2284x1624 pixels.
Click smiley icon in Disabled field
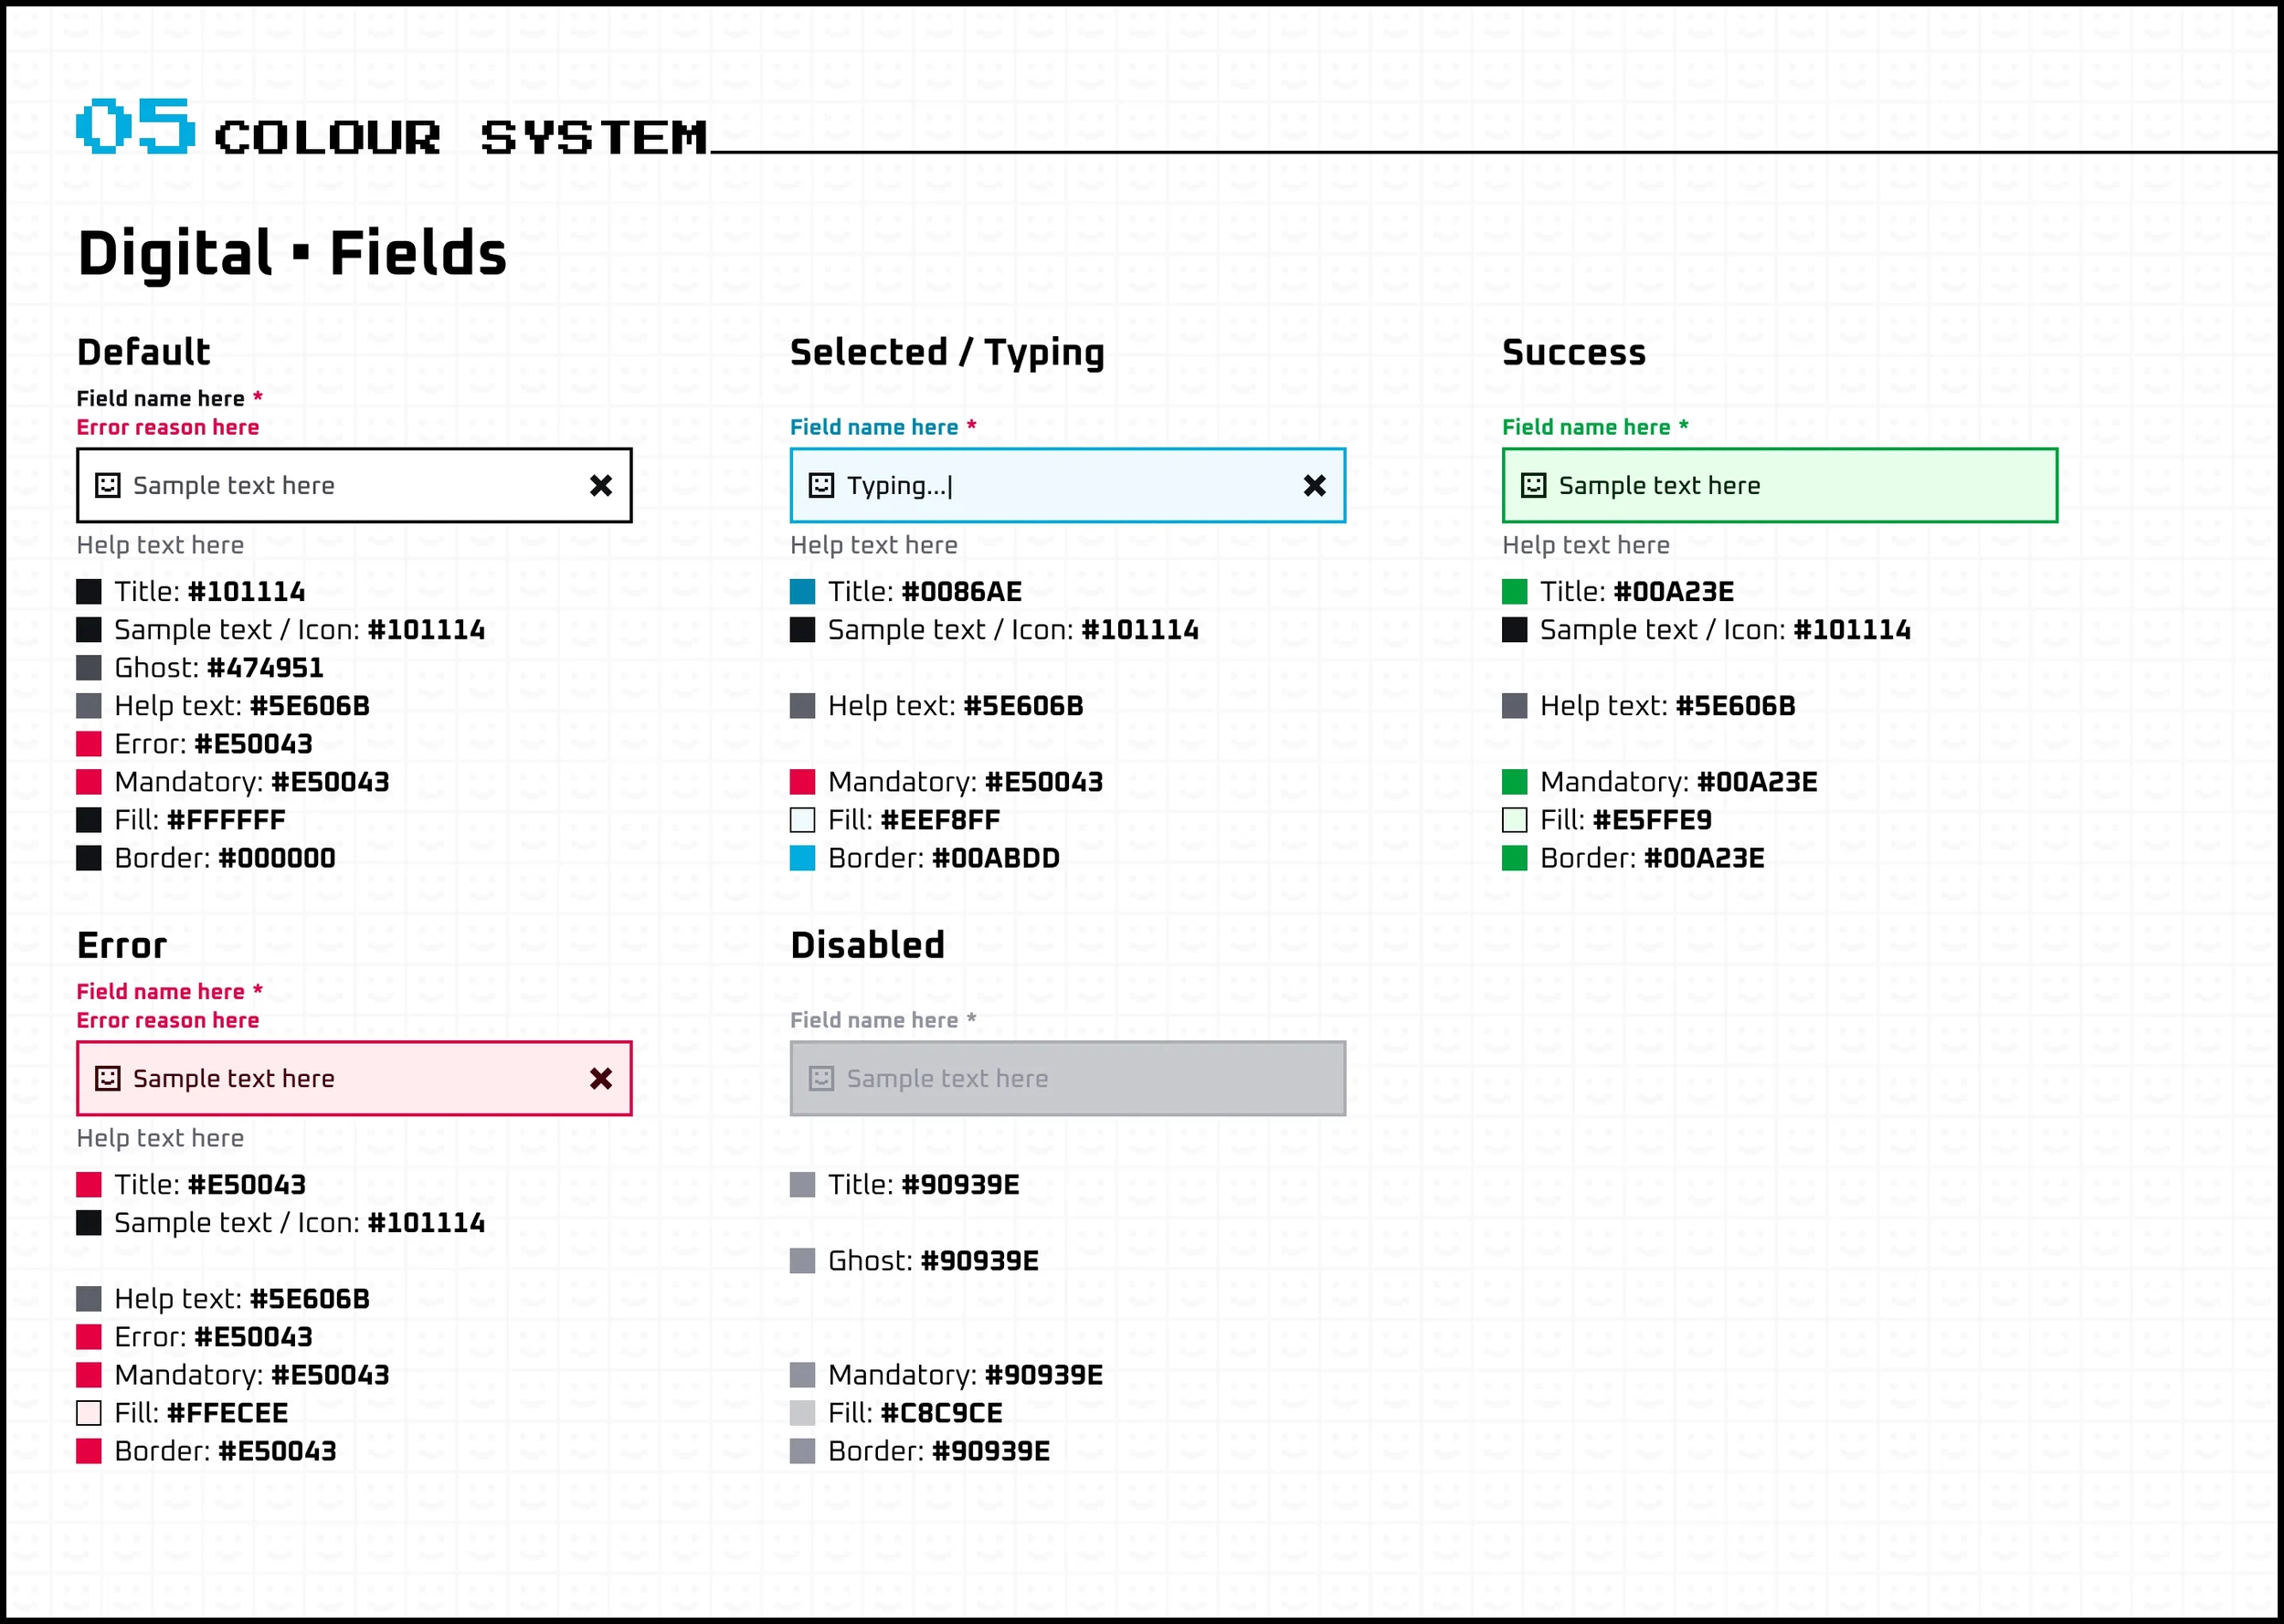821,1078
